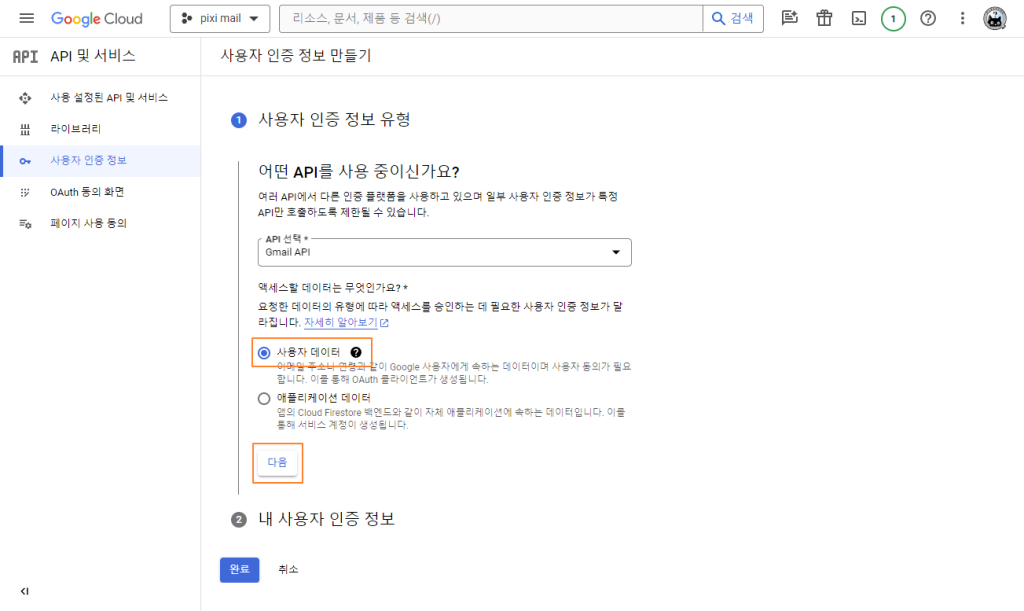Click the 검색 search button

click(x=733, y=18)
